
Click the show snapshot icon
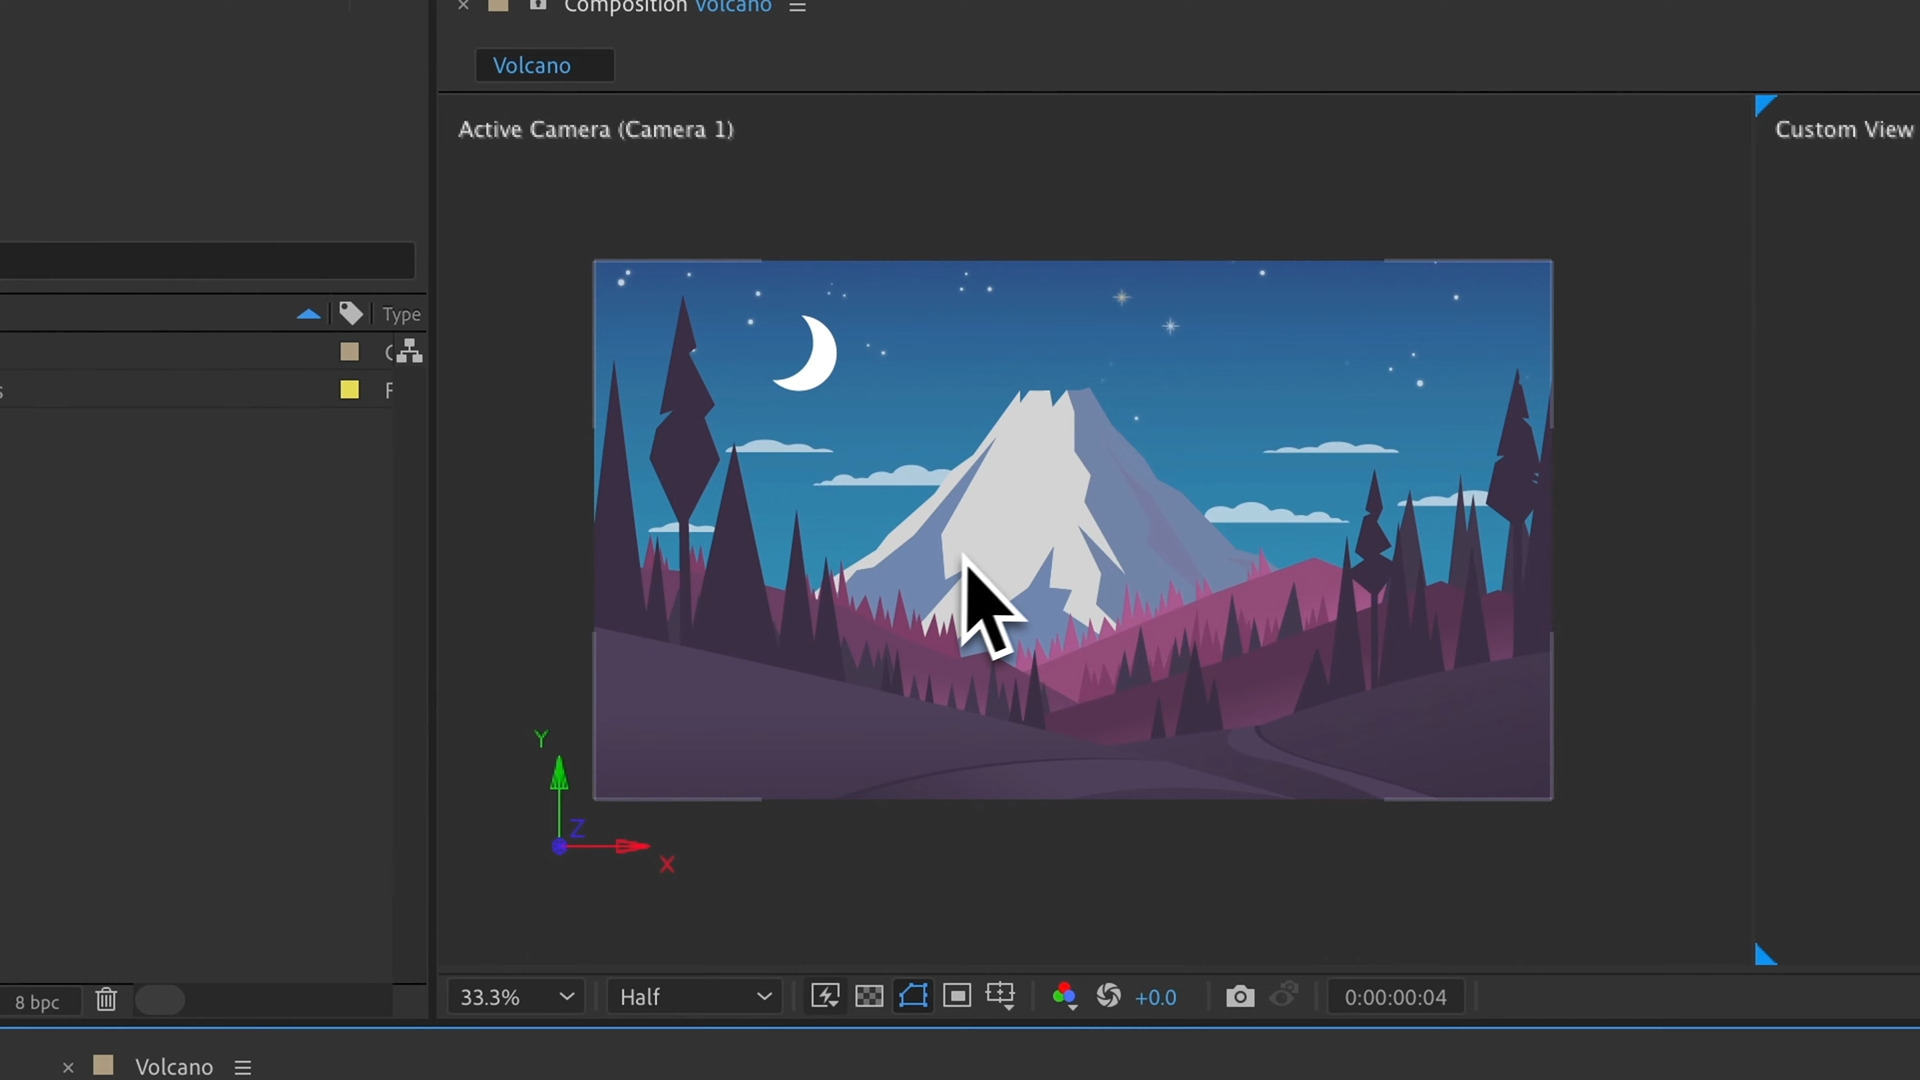click(1284, 996)
